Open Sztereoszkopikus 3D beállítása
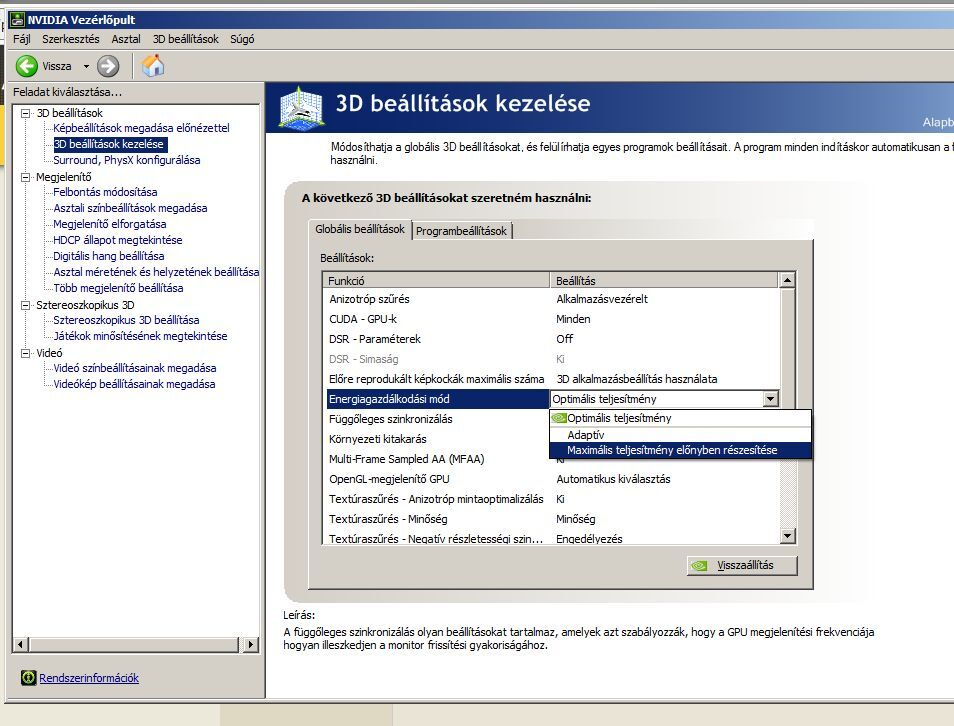The image size is (954, 726). pyautogui.click(x=126, y=320)
